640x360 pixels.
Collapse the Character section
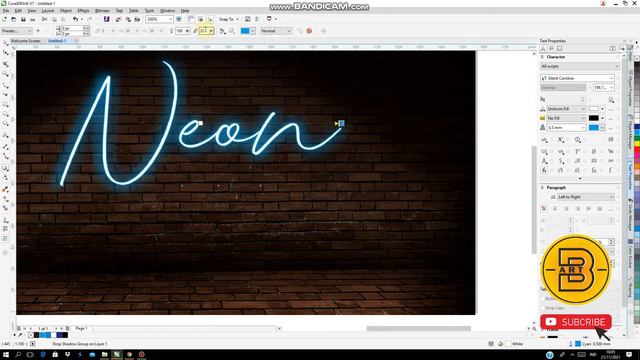542,57
